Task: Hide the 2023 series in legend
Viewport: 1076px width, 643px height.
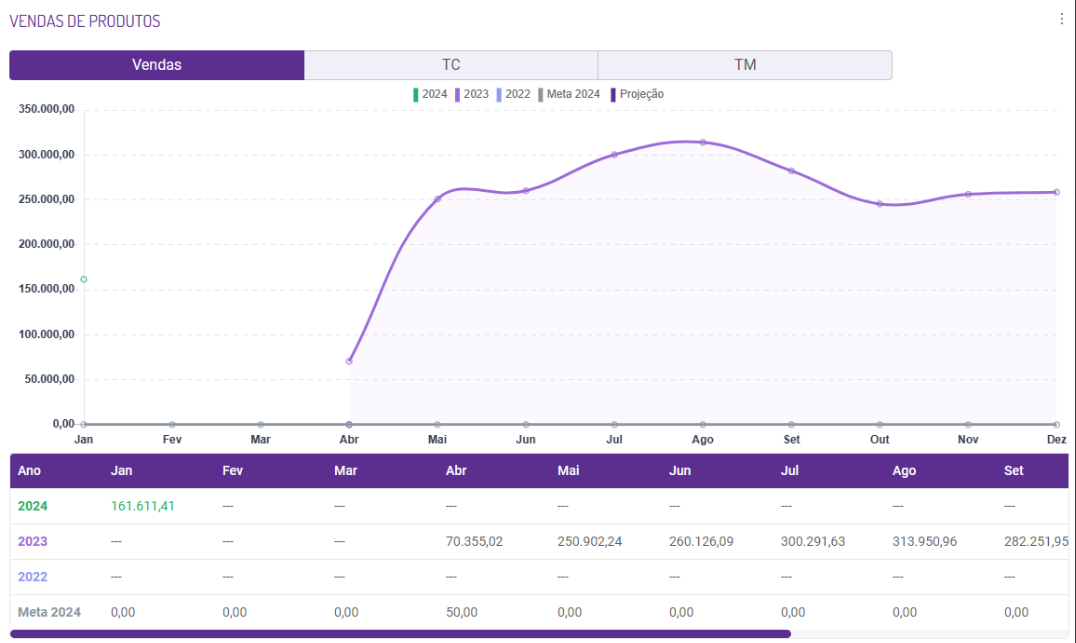Action: click(472, 94)
